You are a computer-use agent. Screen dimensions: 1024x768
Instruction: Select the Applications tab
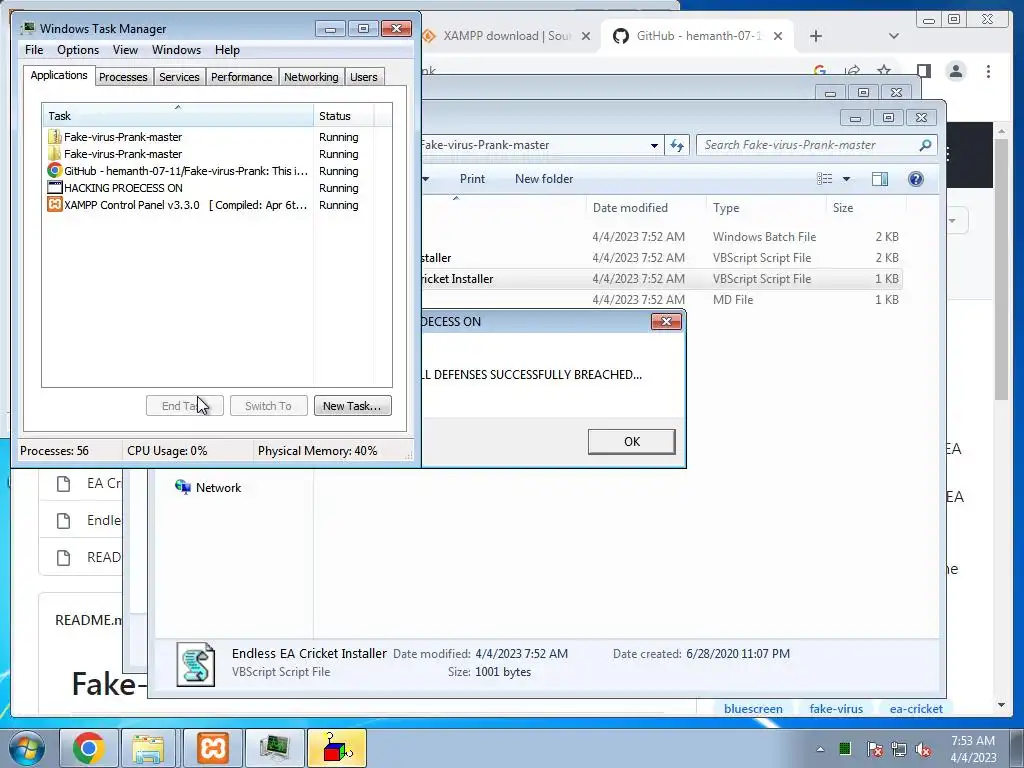(59, 75)
